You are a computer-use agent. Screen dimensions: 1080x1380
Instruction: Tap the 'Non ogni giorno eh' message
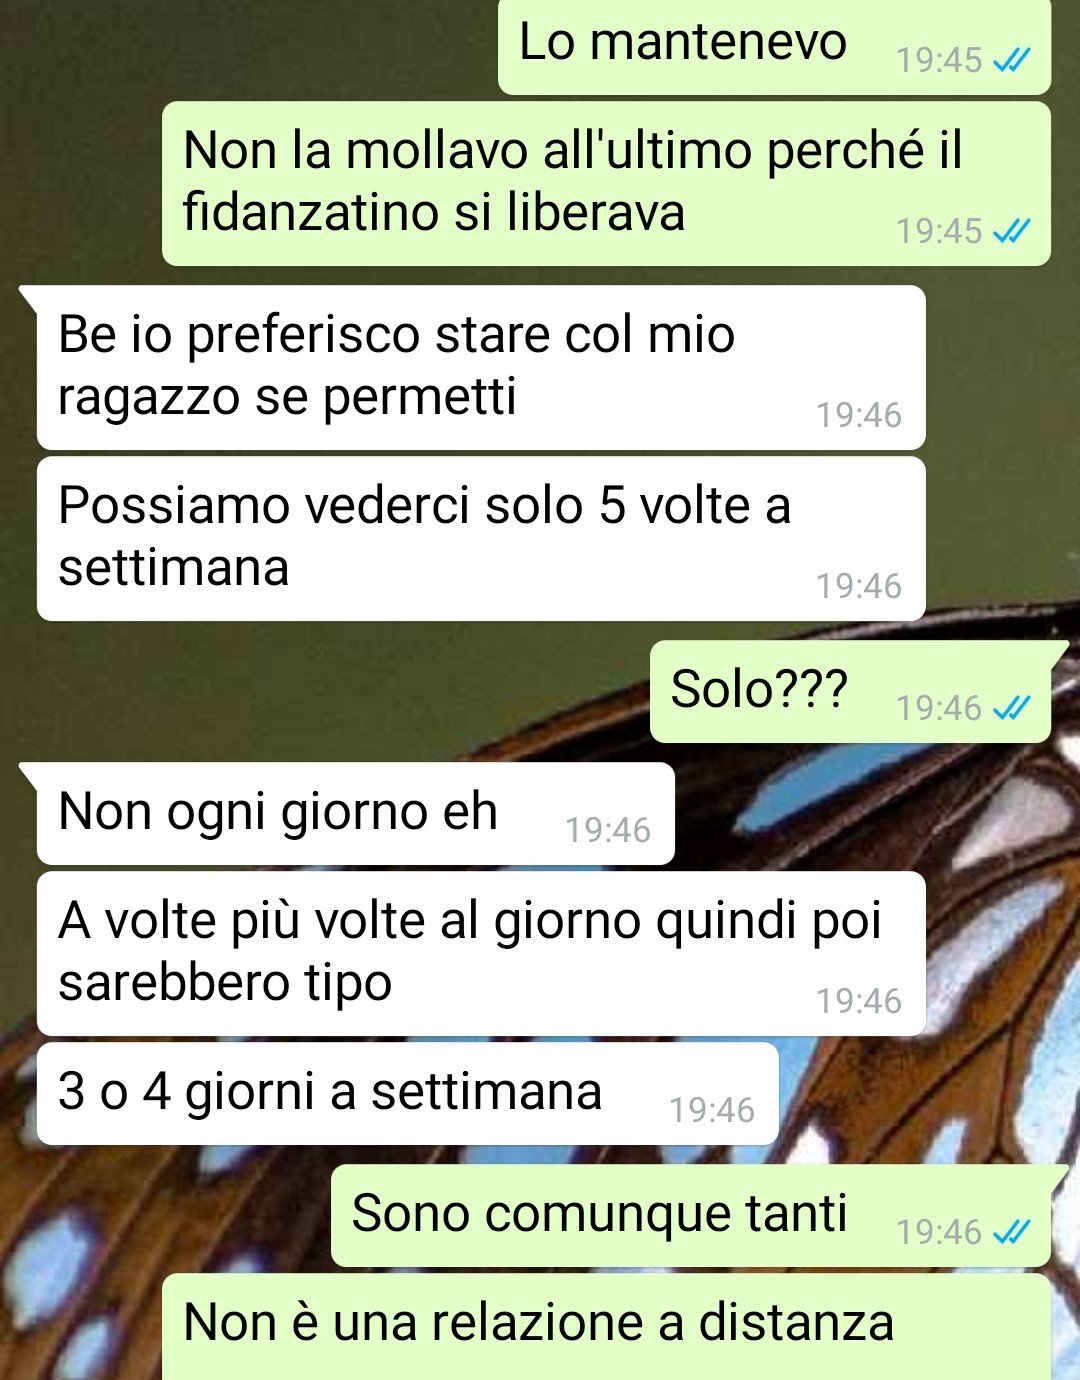[x=355, y=813]
